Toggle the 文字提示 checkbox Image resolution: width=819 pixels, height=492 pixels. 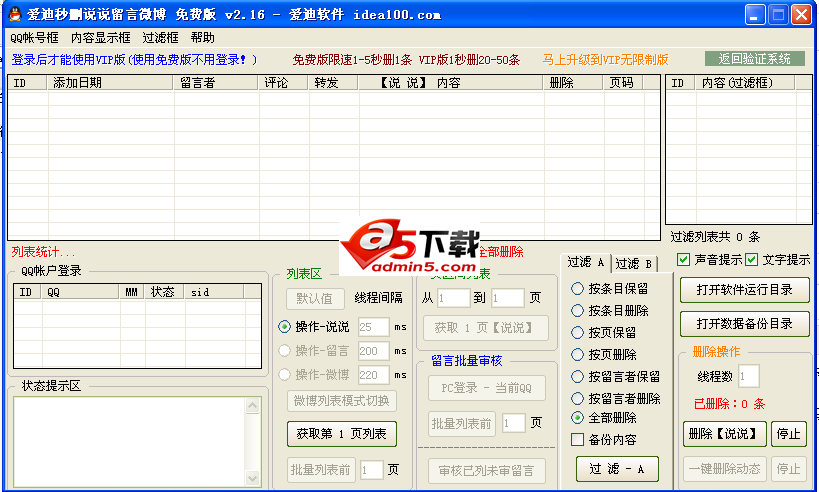coord(751,260)
